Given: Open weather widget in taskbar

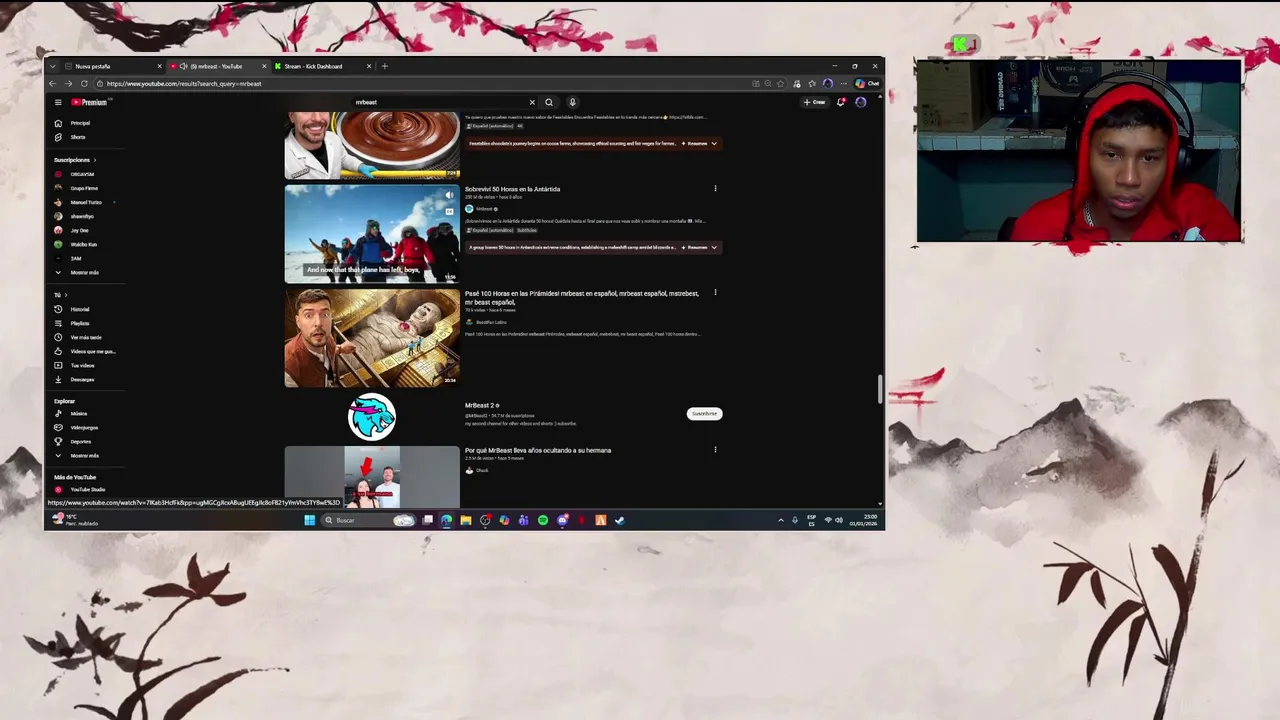Looking at the screenshot, I should pyautogui.click(x=75, y=520).
